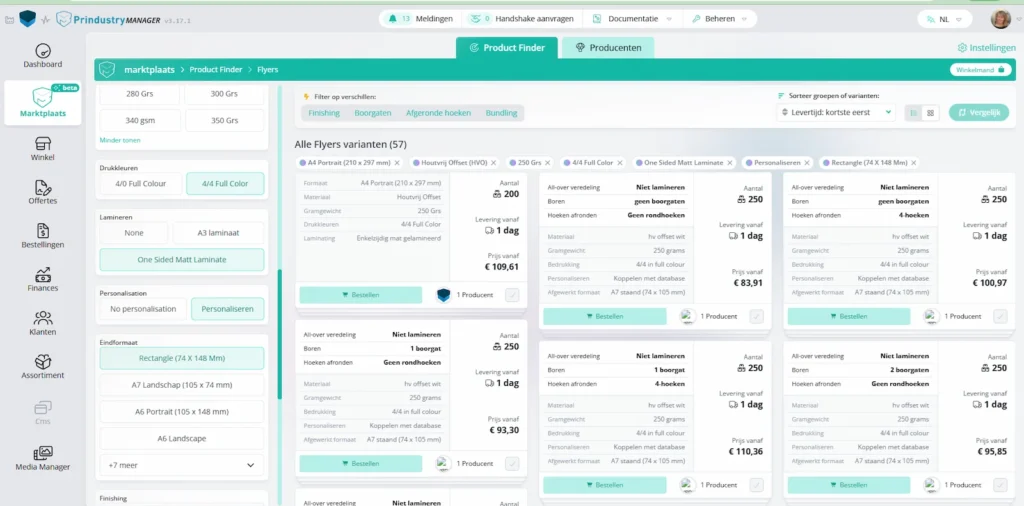Switch to grid view layout

click(931, 112)
